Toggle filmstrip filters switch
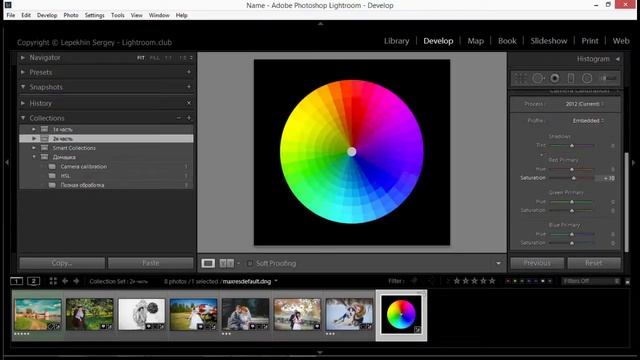 627,281
